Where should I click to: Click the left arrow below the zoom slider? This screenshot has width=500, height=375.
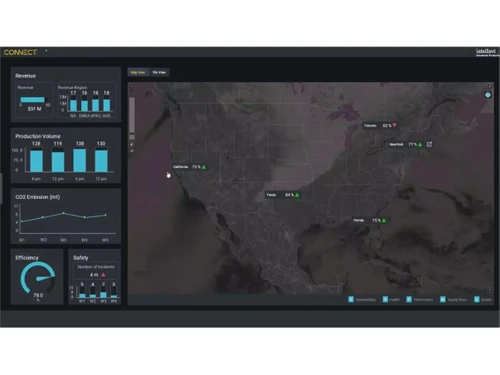pyautogui.click(x=132, y=144)
